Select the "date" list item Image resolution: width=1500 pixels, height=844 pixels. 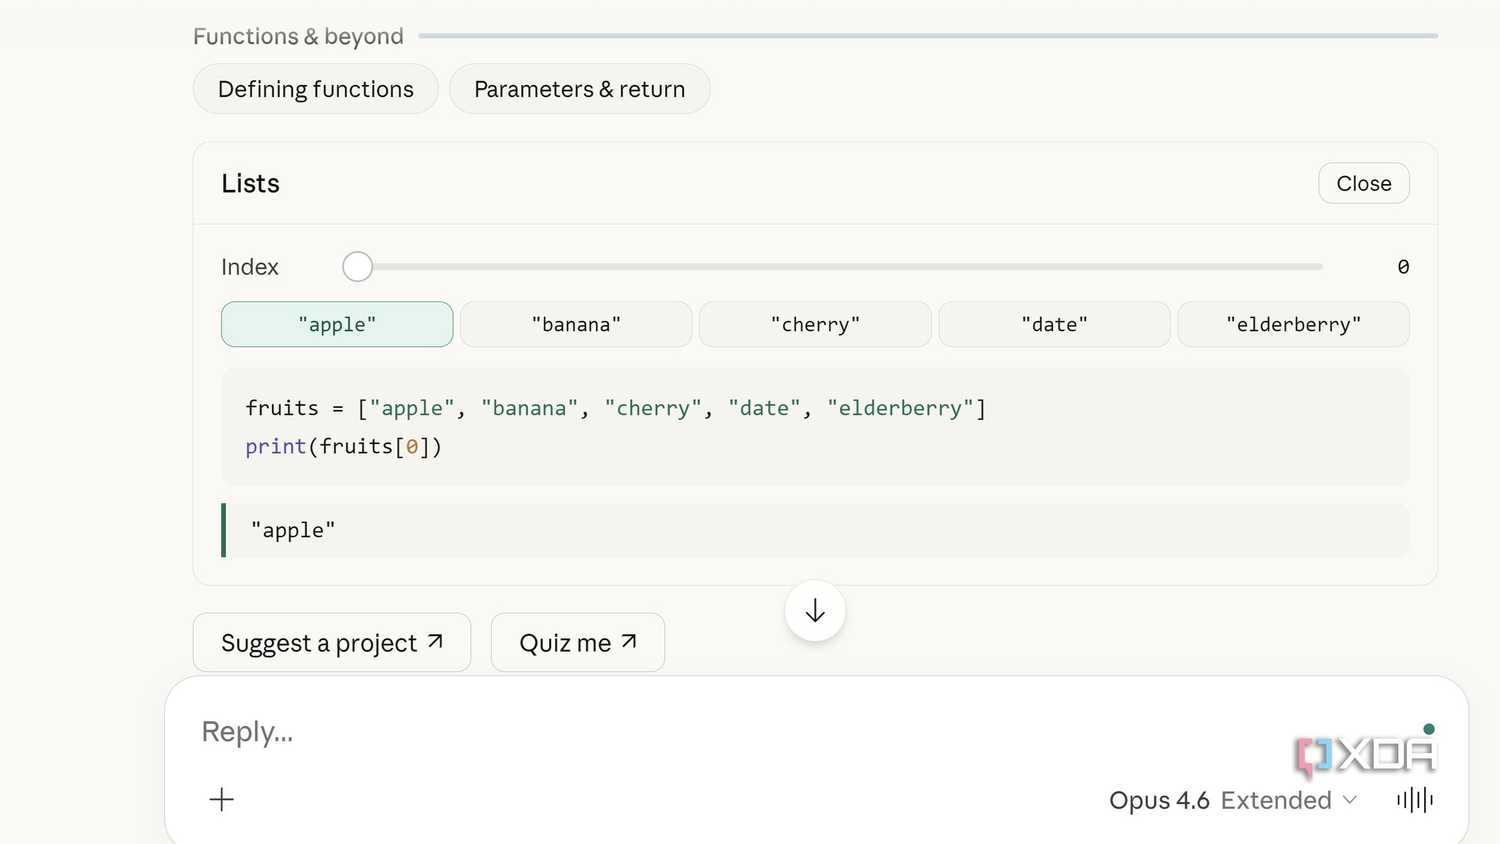point(1054,324)
